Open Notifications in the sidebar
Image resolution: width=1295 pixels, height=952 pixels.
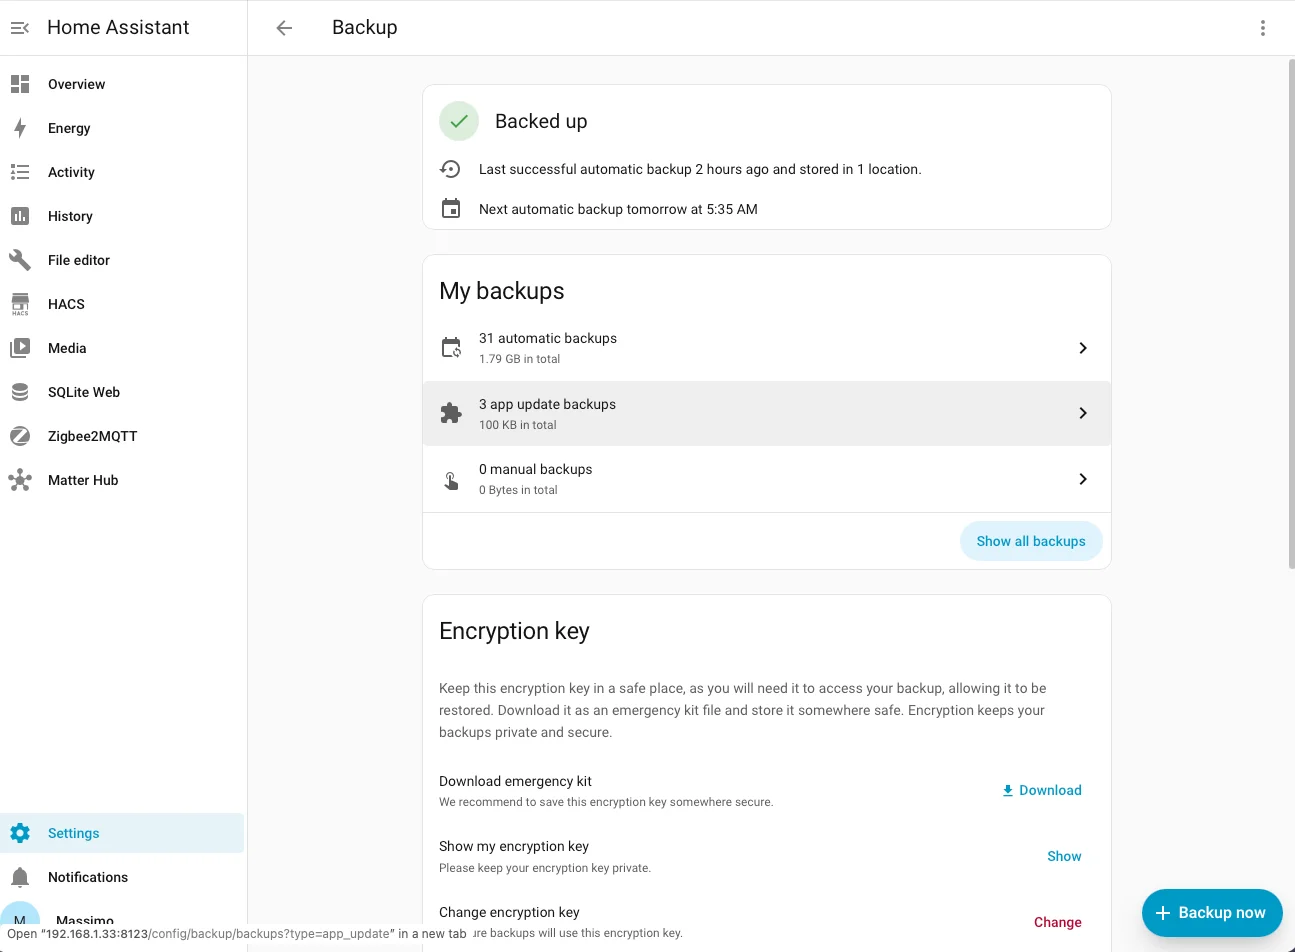(x=123, y=877)
